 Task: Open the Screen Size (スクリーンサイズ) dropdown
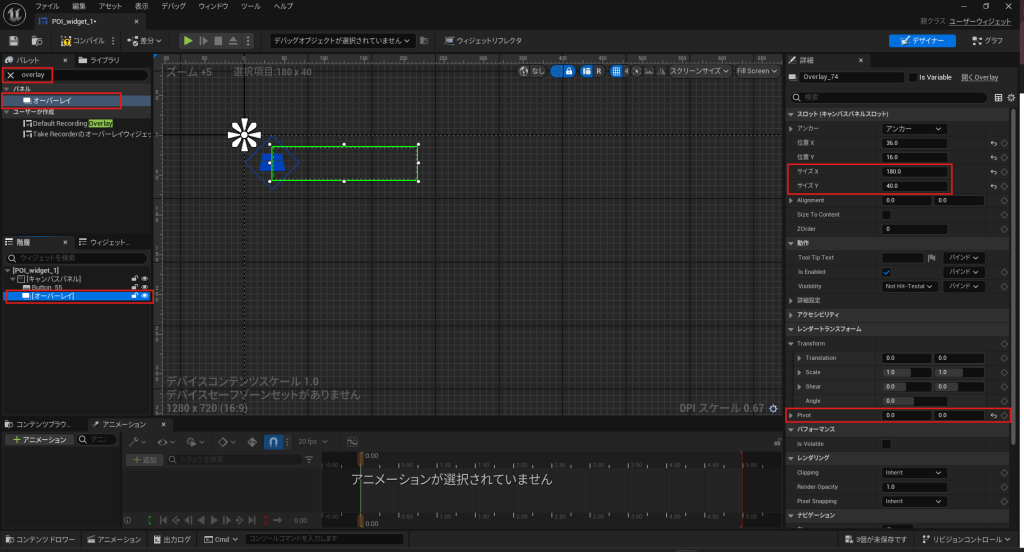698,71
